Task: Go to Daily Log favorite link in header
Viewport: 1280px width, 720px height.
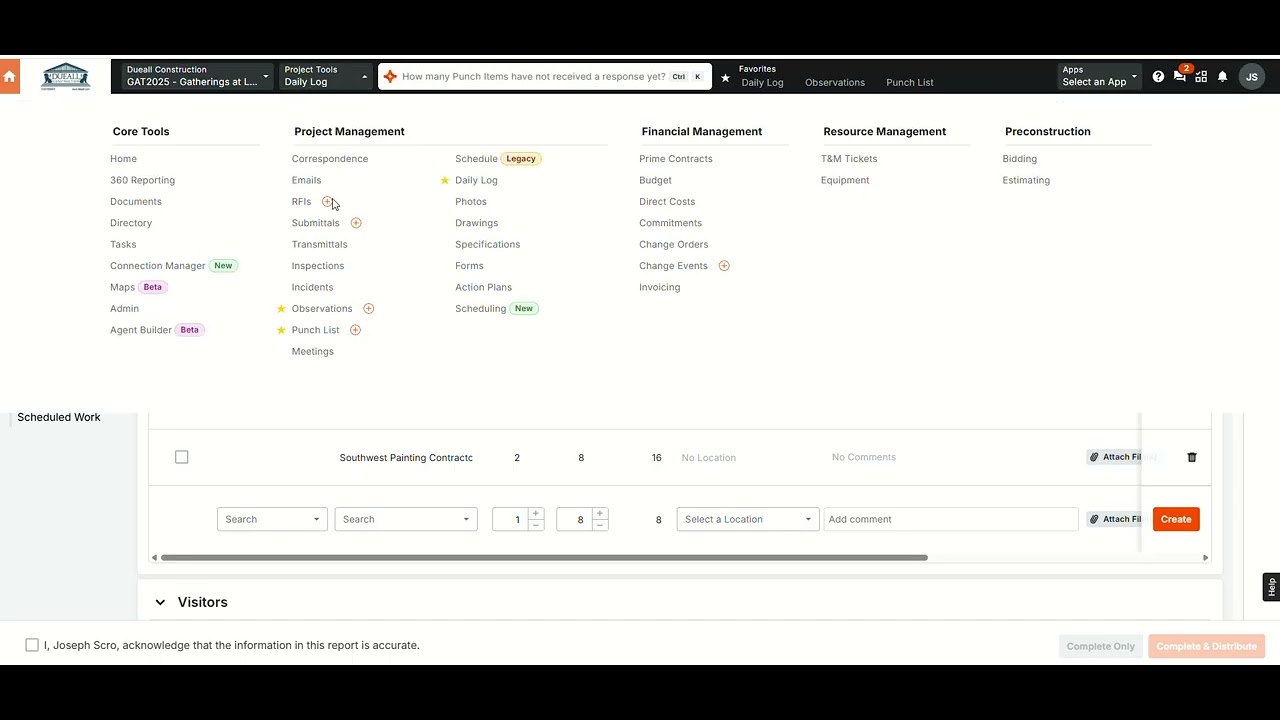Action: 762,82
